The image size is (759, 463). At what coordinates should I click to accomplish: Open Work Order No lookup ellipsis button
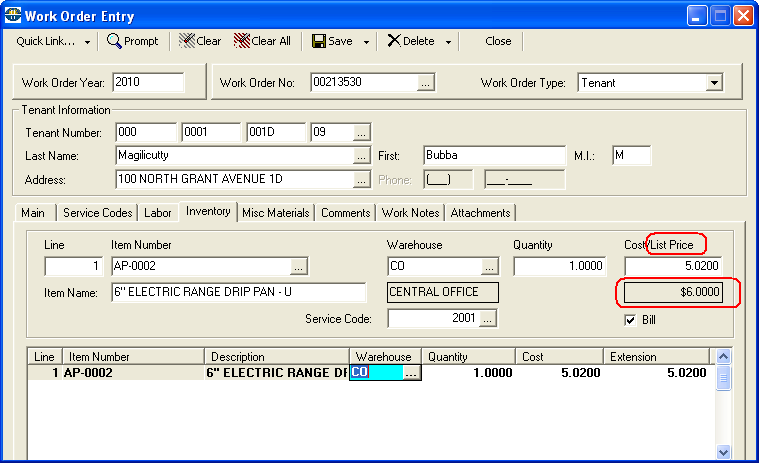tap(426, 83)
